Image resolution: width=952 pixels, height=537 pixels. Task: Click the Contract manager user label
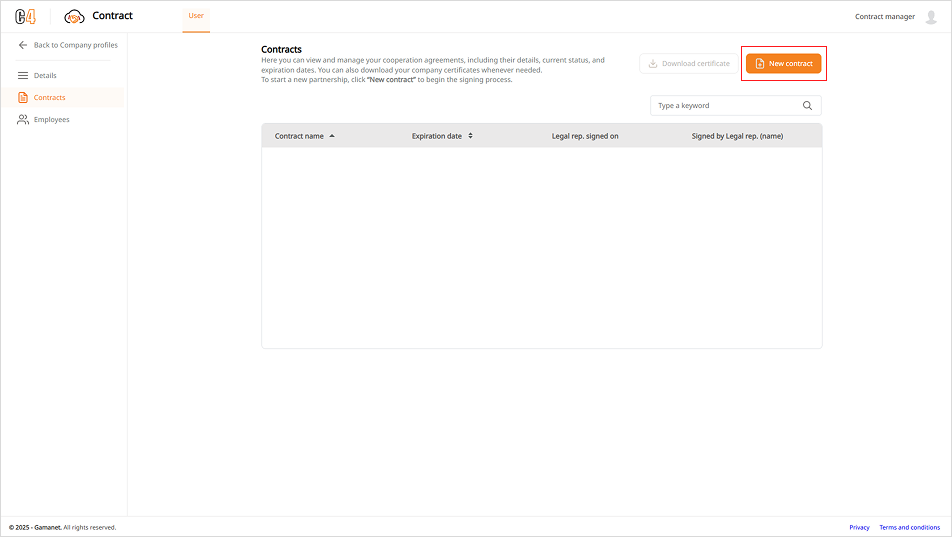point(885,16)
